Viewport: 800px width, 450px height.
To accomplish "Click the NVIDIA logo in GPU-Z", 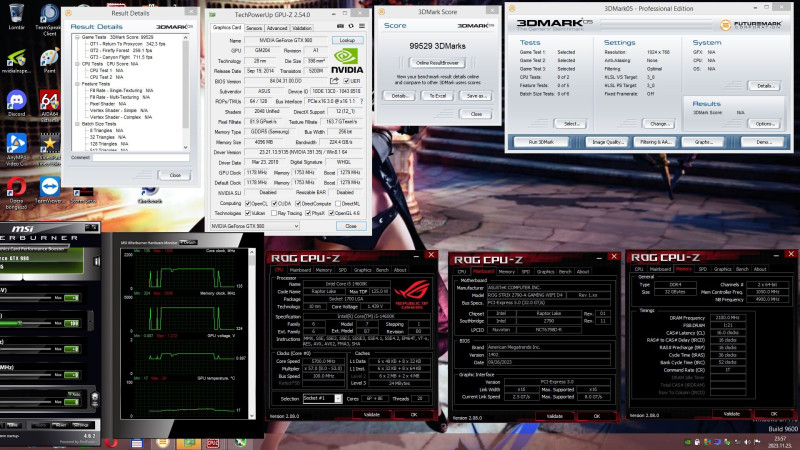I will pos(347,61).
